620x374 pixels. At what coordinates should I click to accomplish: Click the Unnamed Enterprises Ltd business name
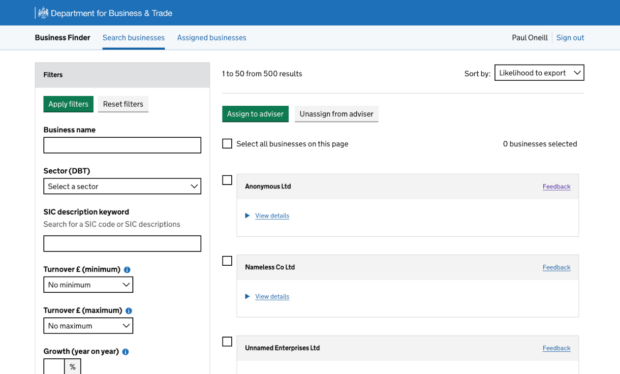click(x=282, y=348)
